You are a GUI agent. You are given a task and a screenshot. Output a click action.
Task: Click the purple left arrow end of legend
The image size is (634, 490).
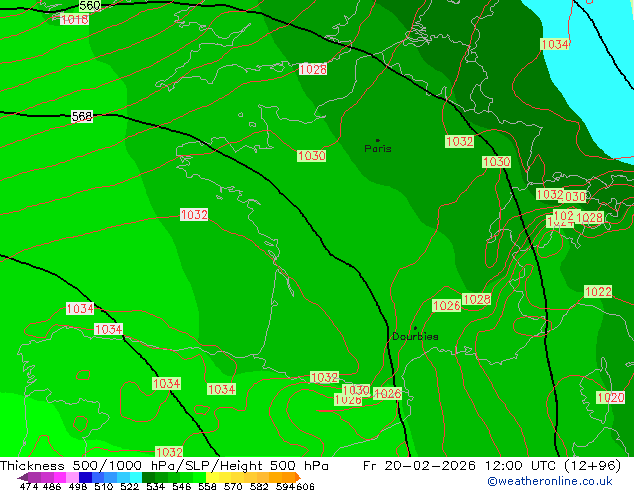23,477
